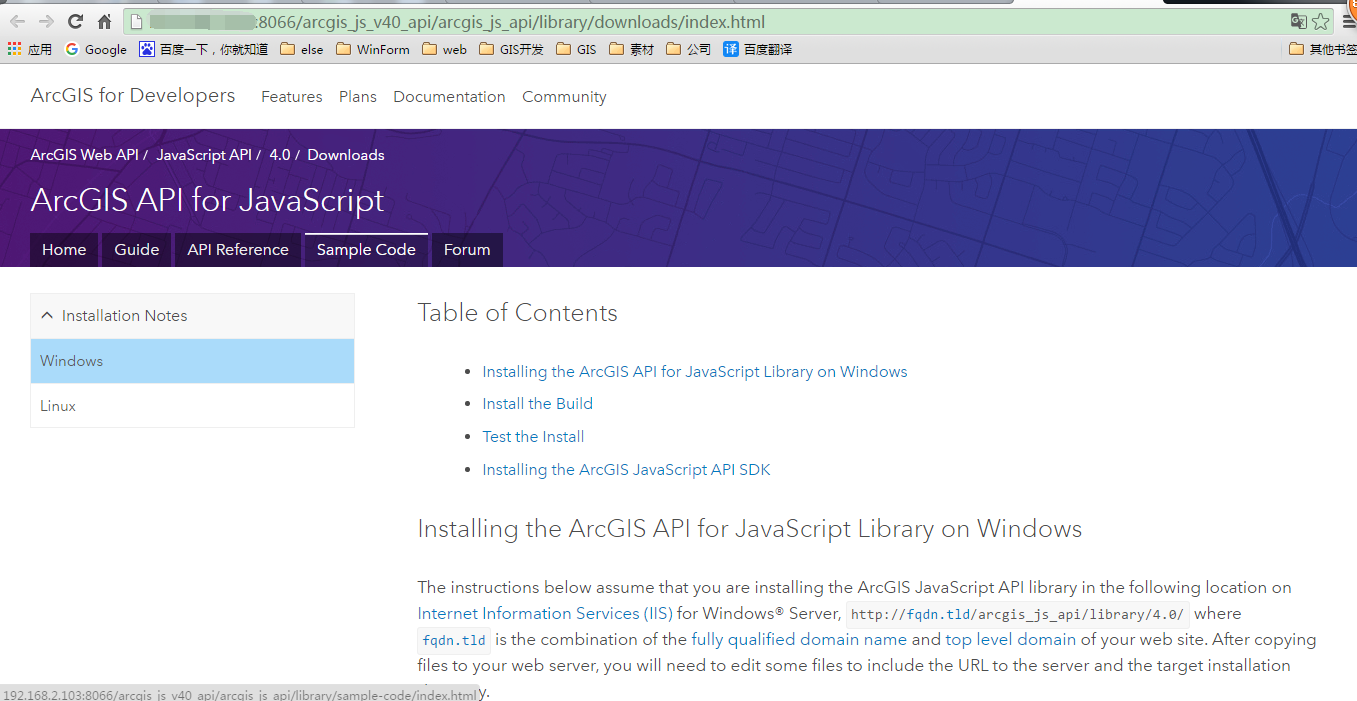Open the Documentation menu
This screenshot has width=1357, height=701.
tap(449, 97)
